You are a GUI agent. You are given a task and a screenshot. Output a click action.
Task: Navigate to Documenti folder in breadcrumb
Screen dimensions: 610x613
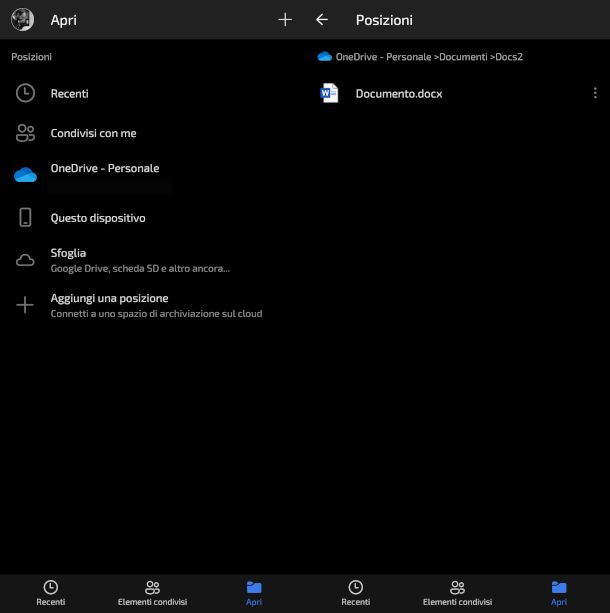(x=463, y=57)
